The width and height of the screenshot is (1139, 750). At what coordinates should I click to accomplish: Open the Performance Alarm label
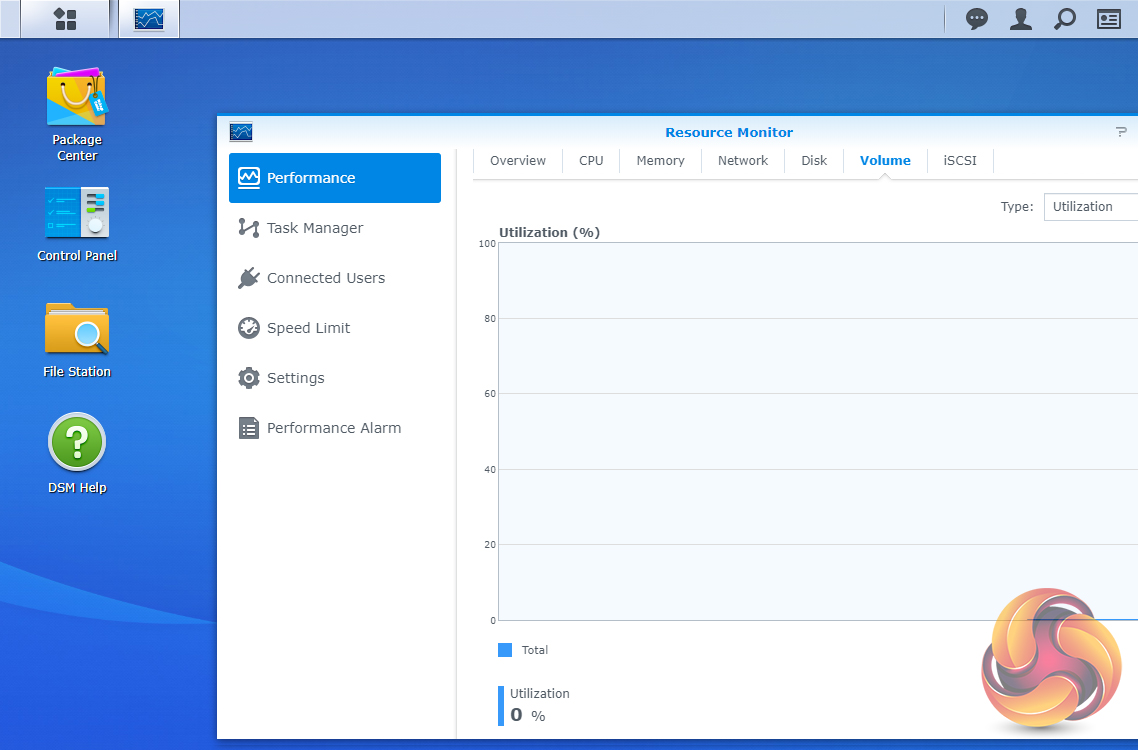(x=333, y=428)
